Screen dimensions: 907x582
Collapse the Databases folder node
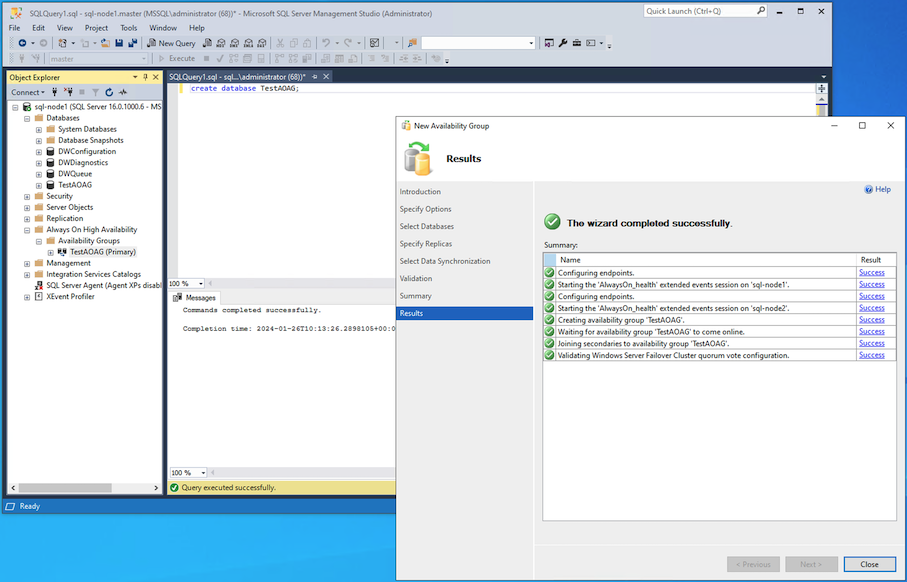[x=27, y=118]
